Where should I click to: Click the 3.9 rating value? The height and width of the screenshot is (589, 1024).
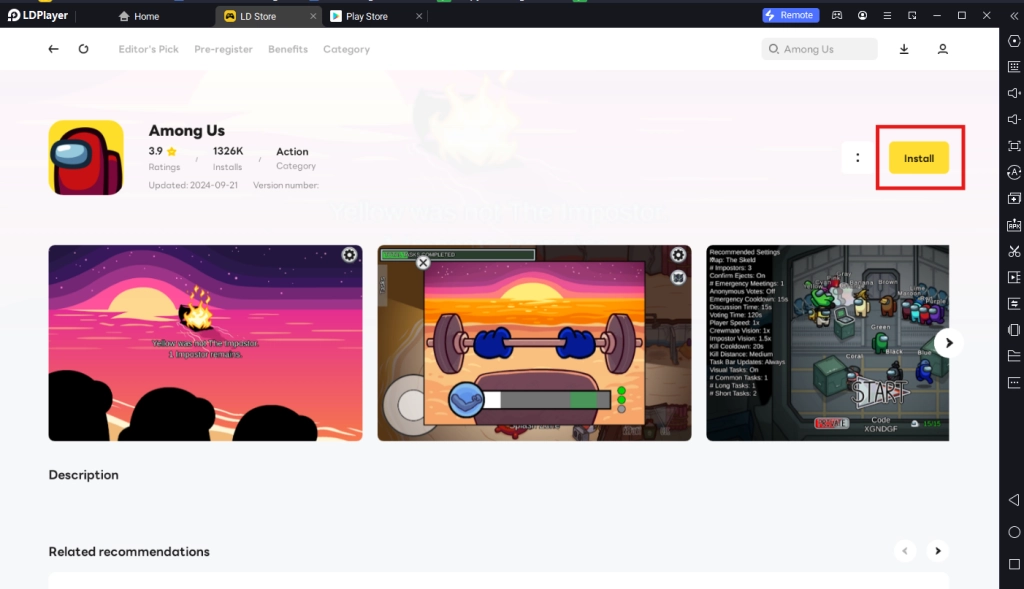pos(155,151)
